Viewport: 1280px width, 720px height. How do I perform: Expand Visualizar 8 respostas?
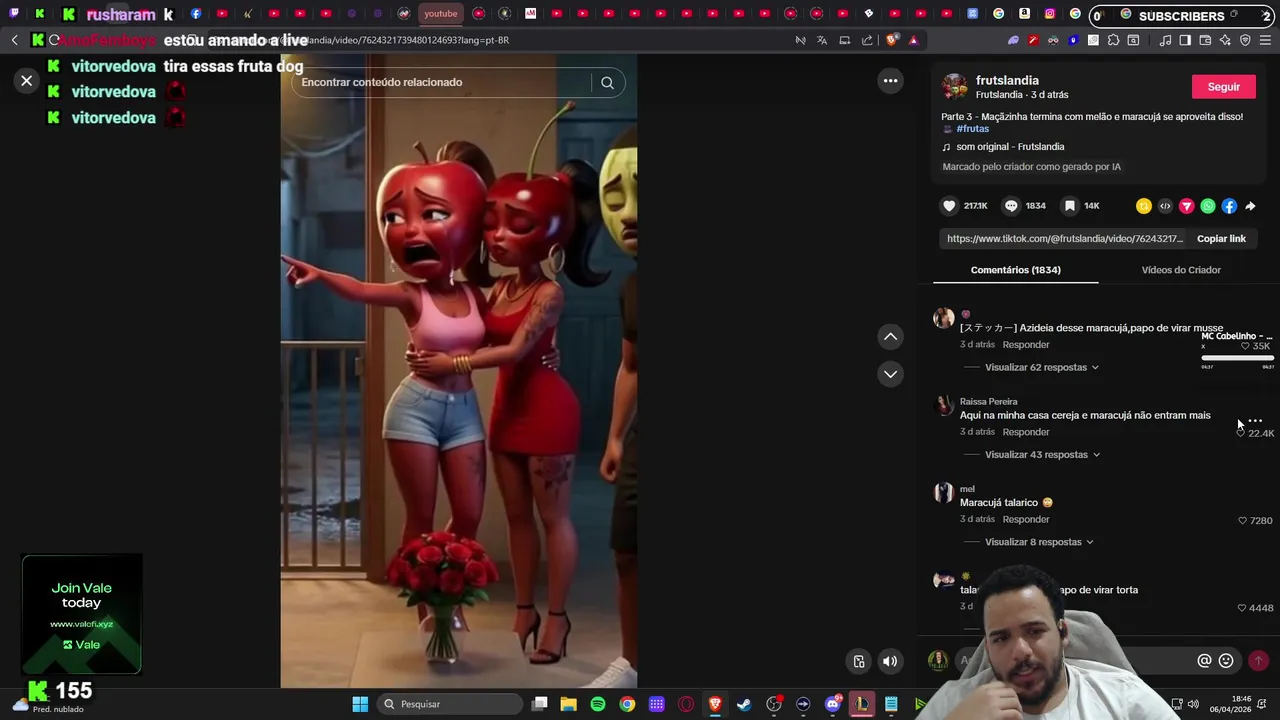click(x=1039, y=542)
